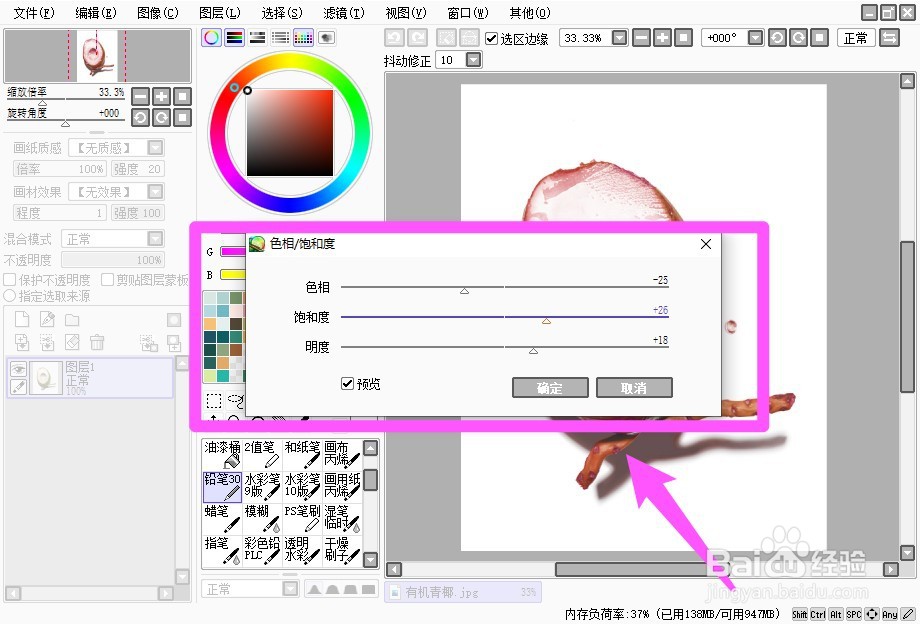Click the 色相 hue slider track

point(505,287)
